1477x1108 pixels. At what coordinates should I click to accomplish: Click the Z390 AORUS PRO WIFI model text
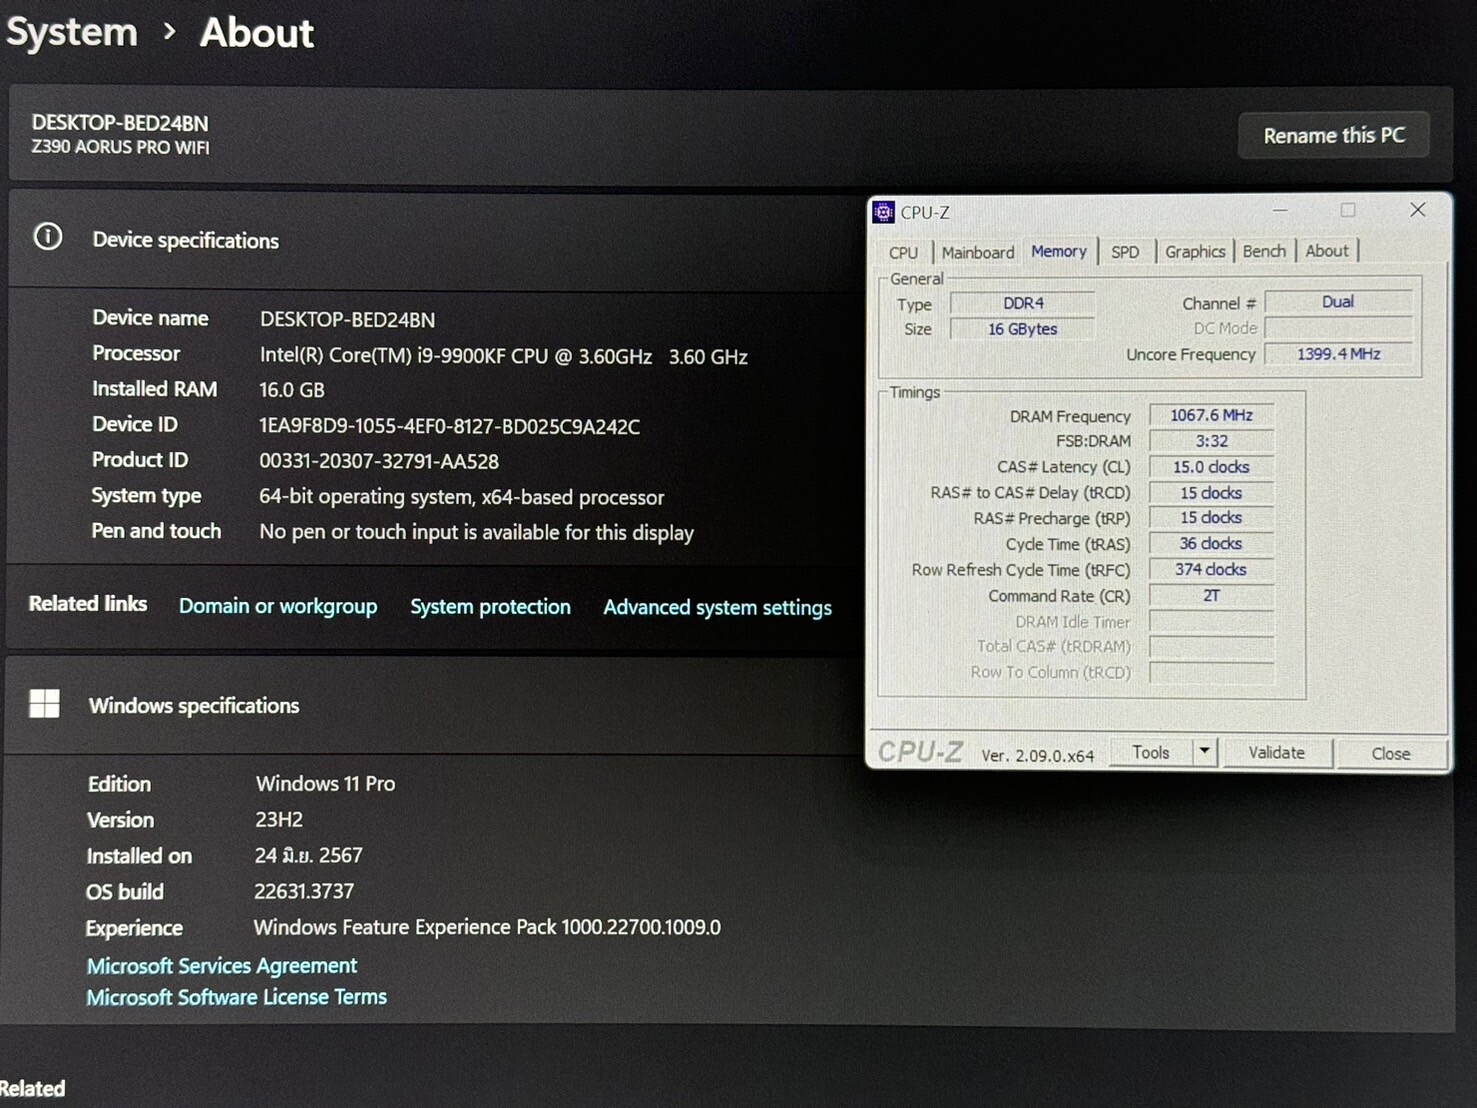click(120, 148)
